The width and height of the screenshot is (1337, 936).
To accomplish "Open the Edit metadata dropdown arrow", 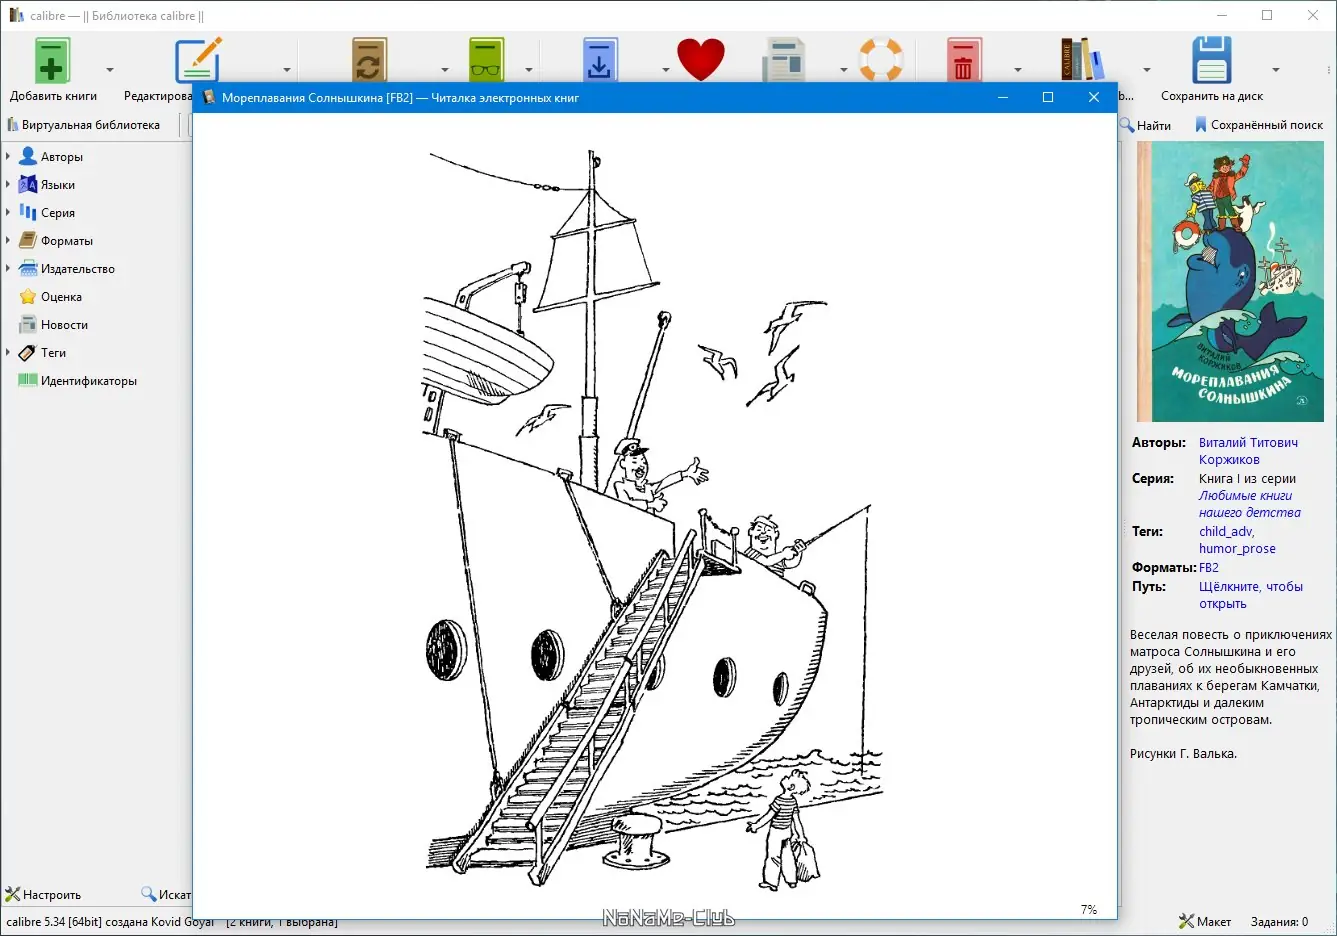I will 287,70.
